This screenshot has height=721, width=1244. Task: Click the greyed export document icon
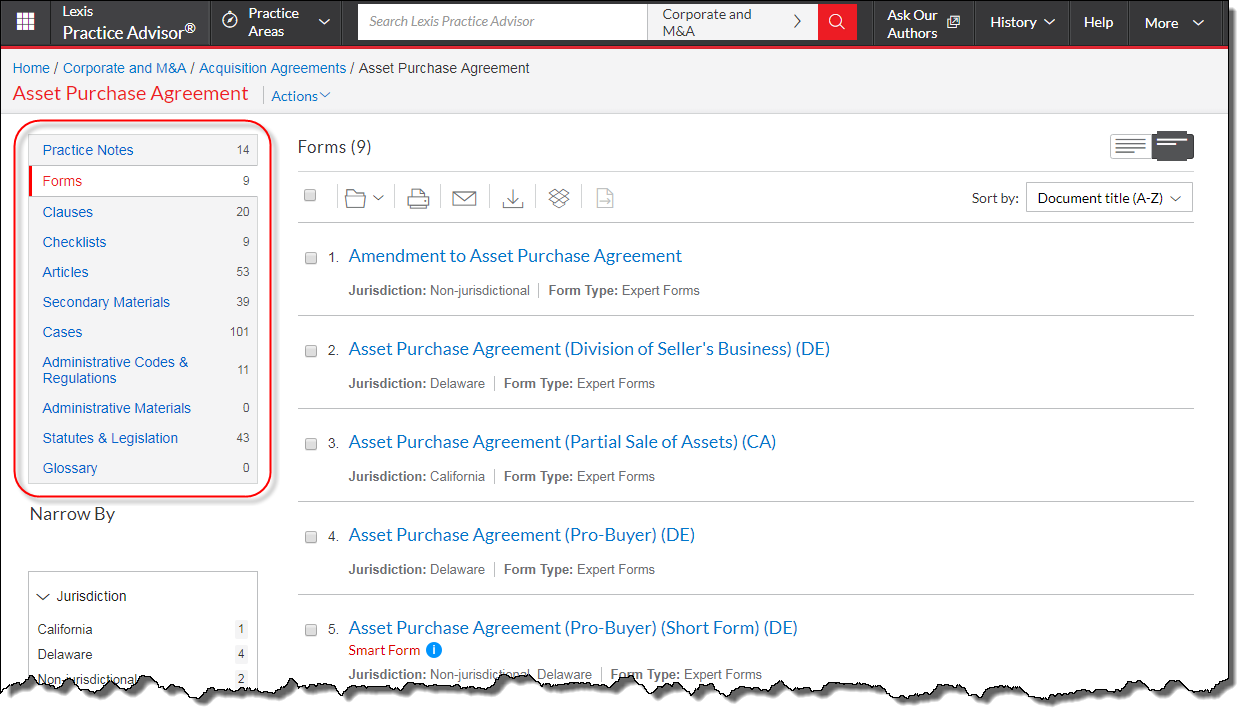point(605,198)
